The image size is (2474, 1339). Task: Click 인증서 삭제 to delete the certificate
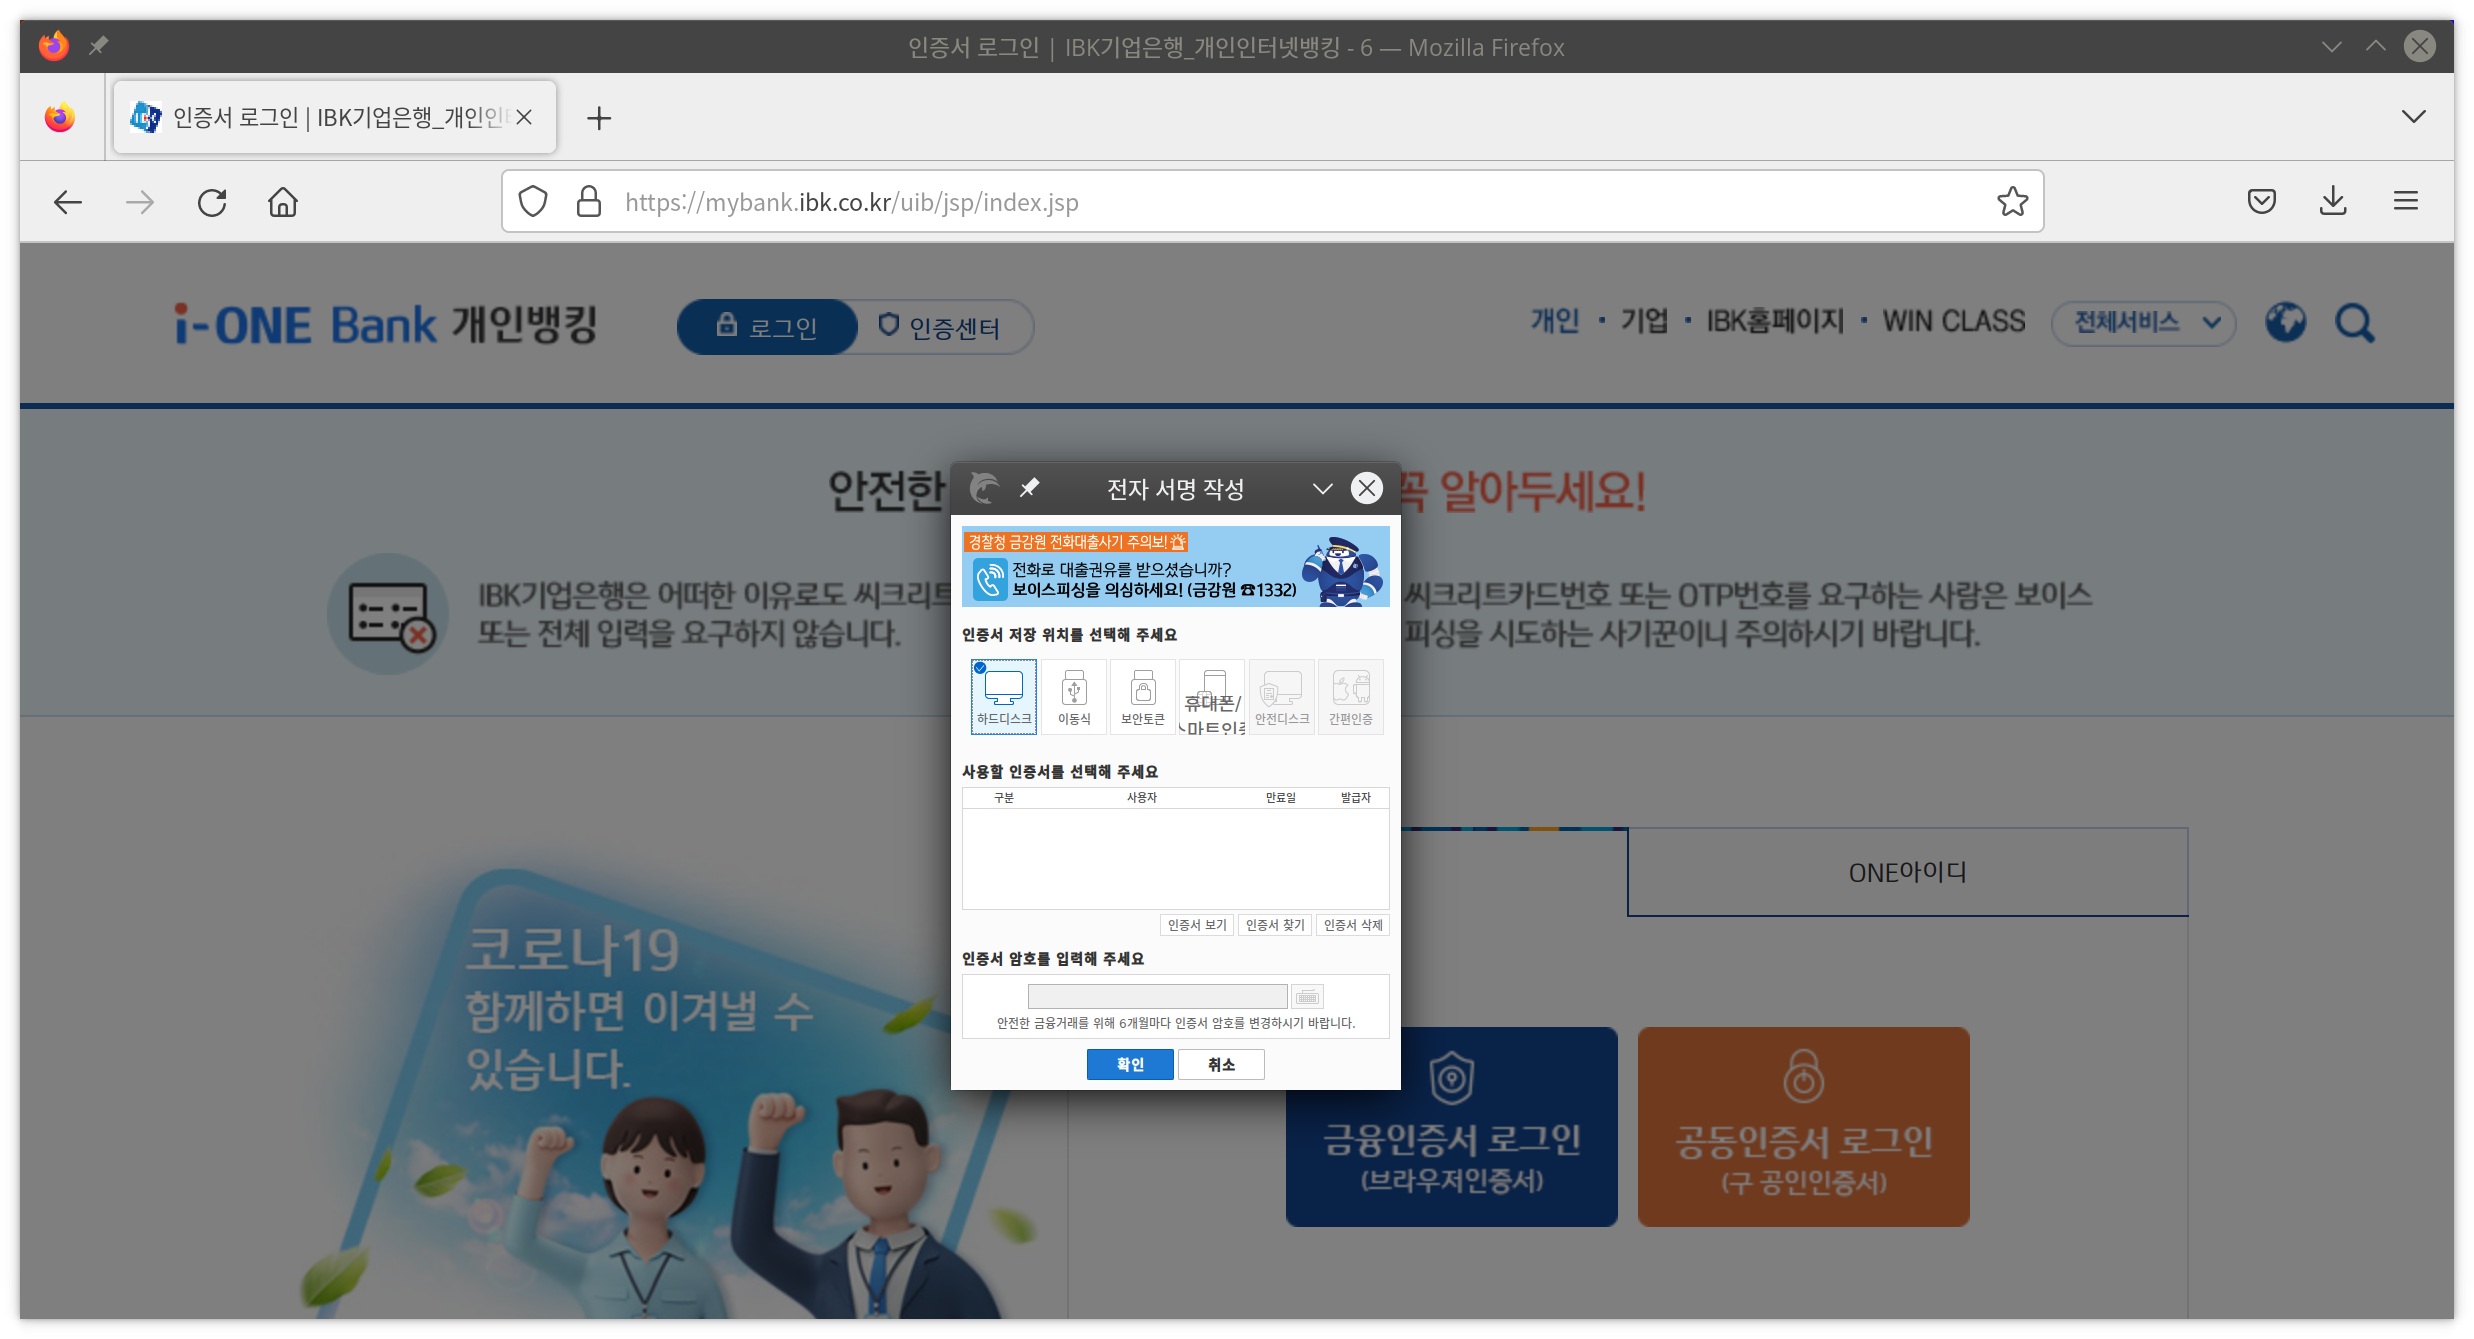pos(1353,925)
